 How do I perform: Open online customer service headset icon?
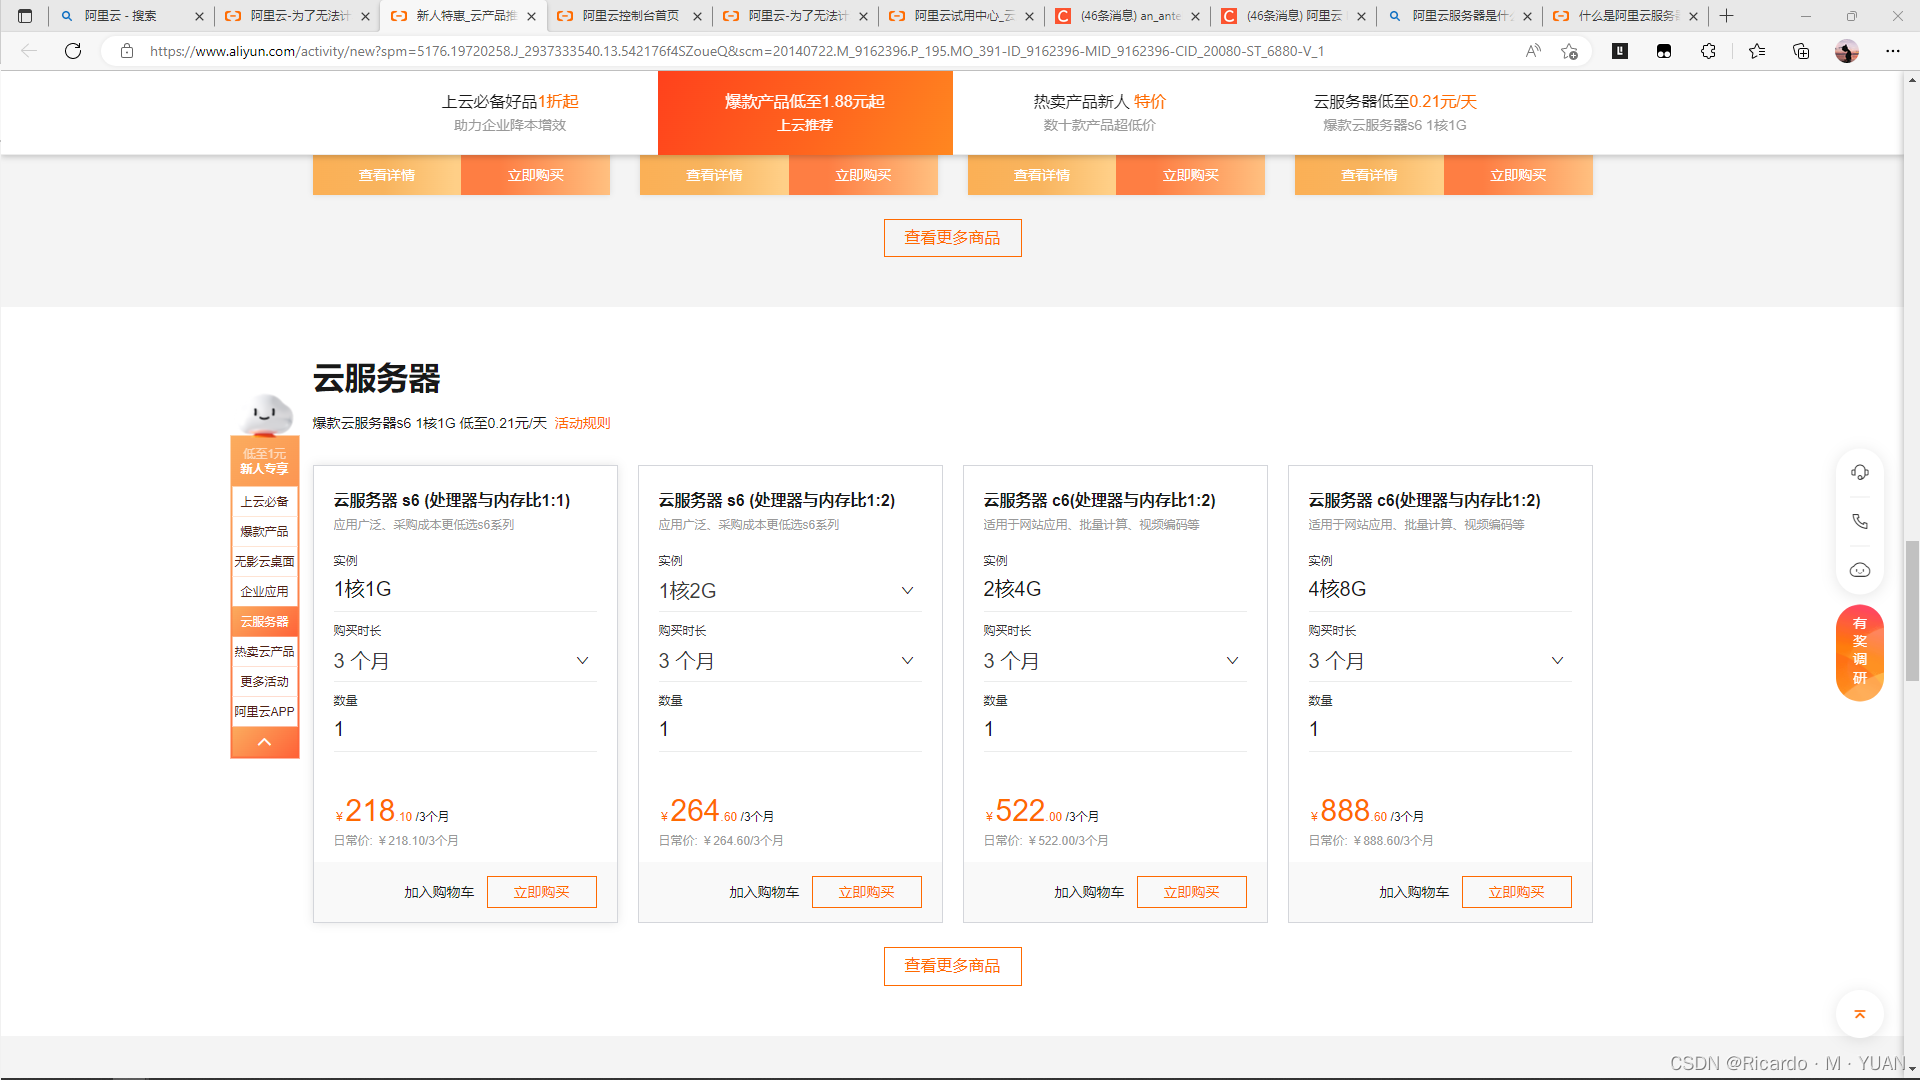pos(1860,472)
